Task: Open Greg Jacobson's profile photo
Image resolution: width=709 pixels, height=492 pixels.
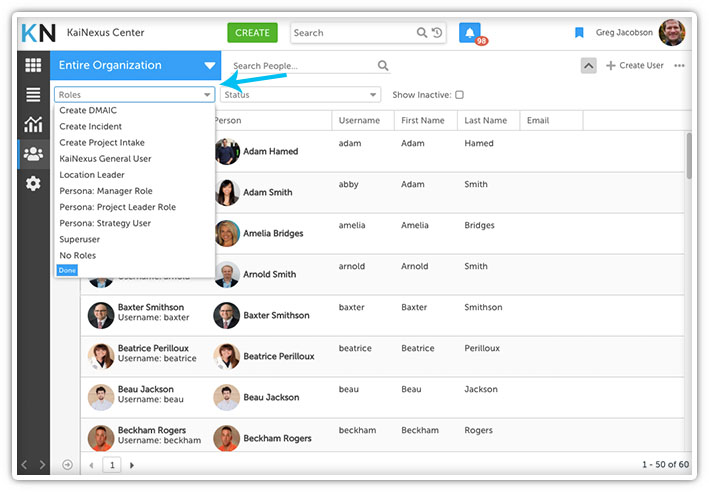Action: click(x=672, y=33)
